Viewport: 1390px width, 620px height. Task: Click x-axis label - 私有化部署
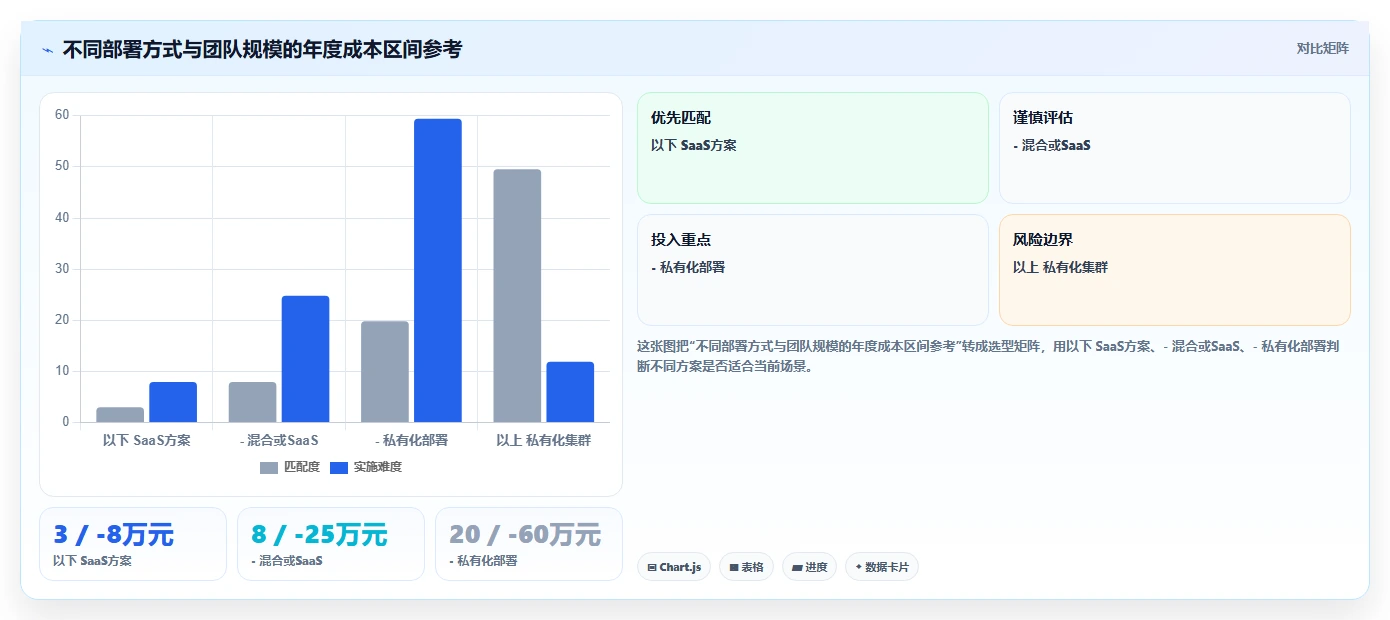411,440
